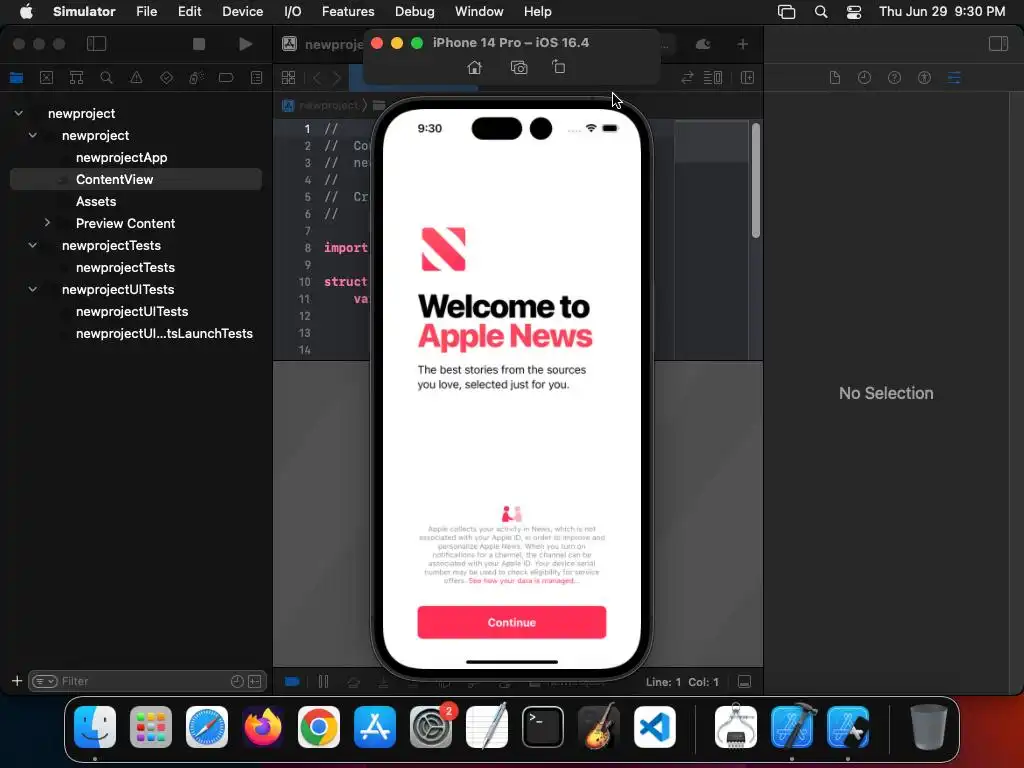Open the Report navigator icon

click(x=256, y=78)
